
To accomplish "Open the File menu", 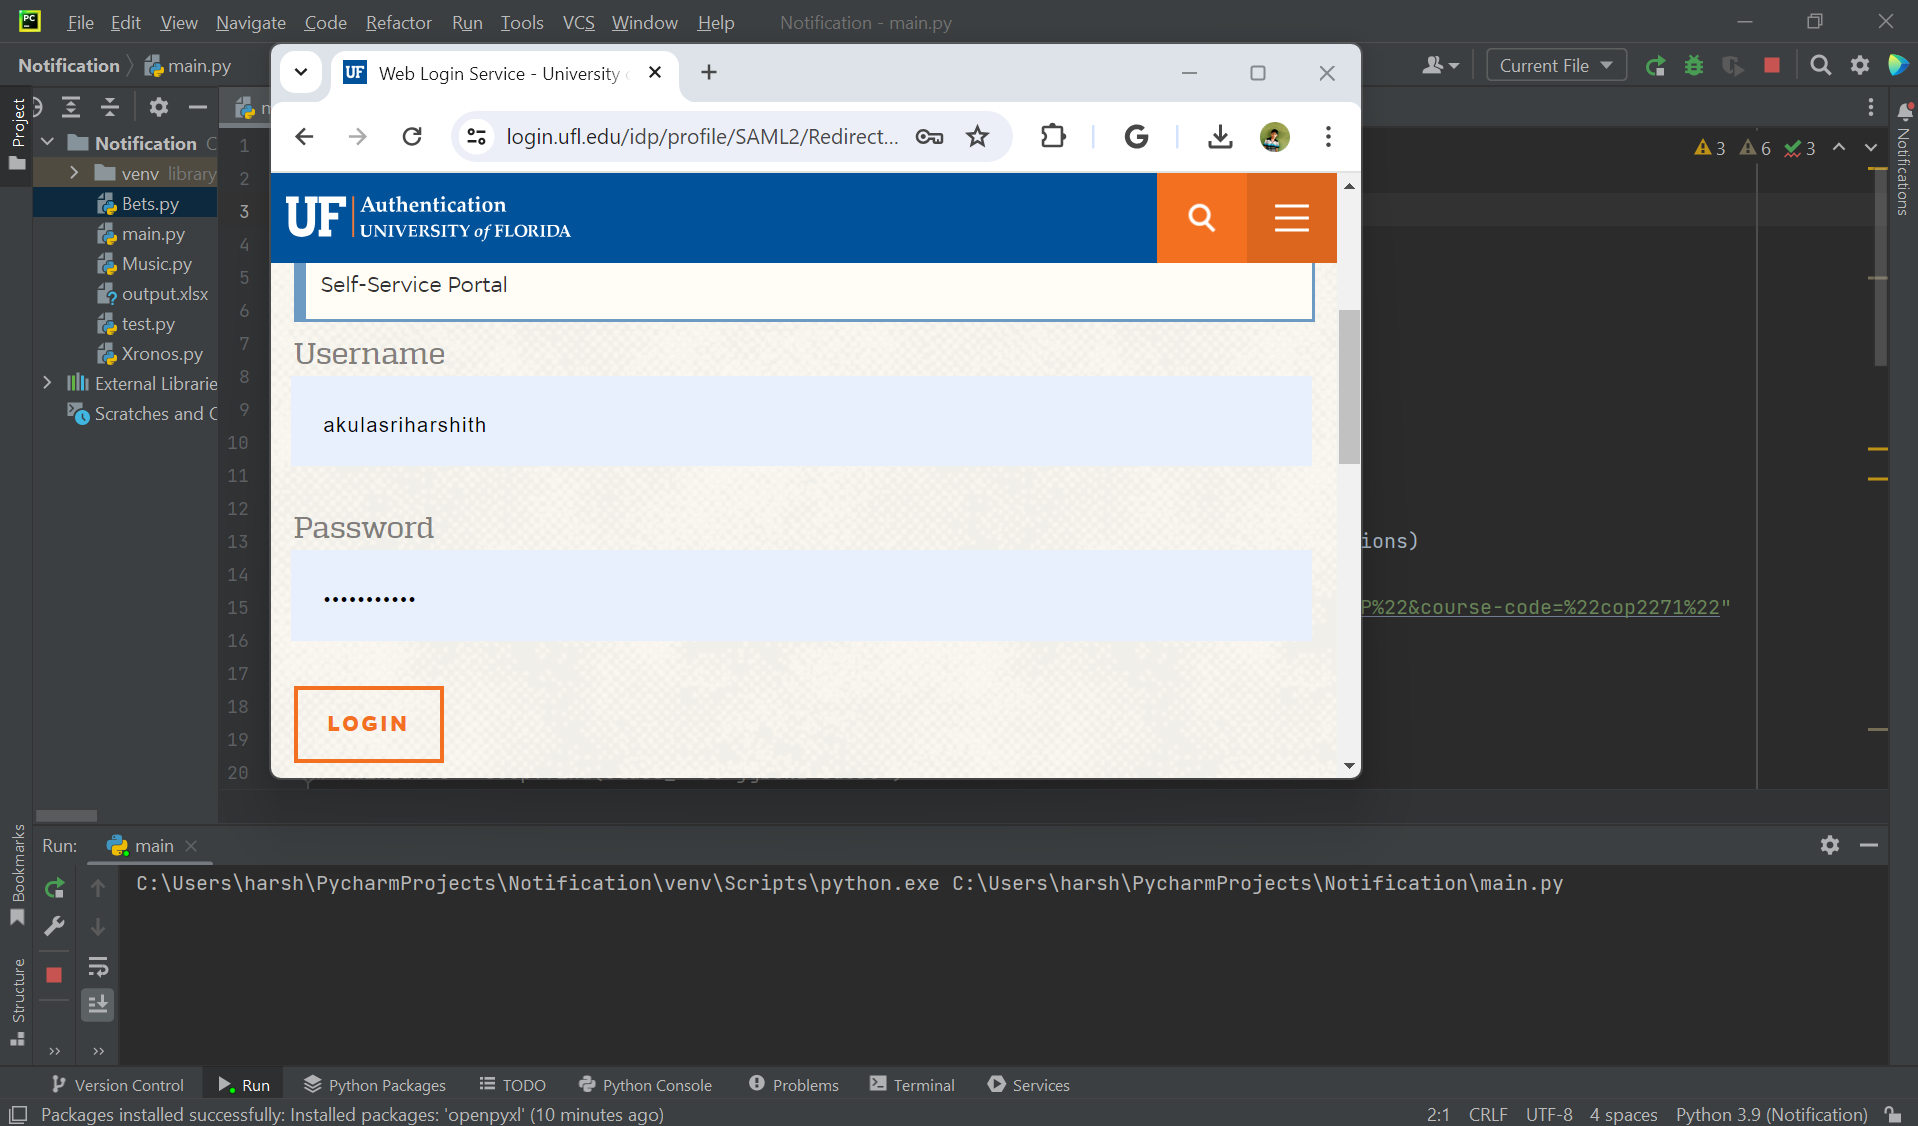I will (x=80, y=22).
